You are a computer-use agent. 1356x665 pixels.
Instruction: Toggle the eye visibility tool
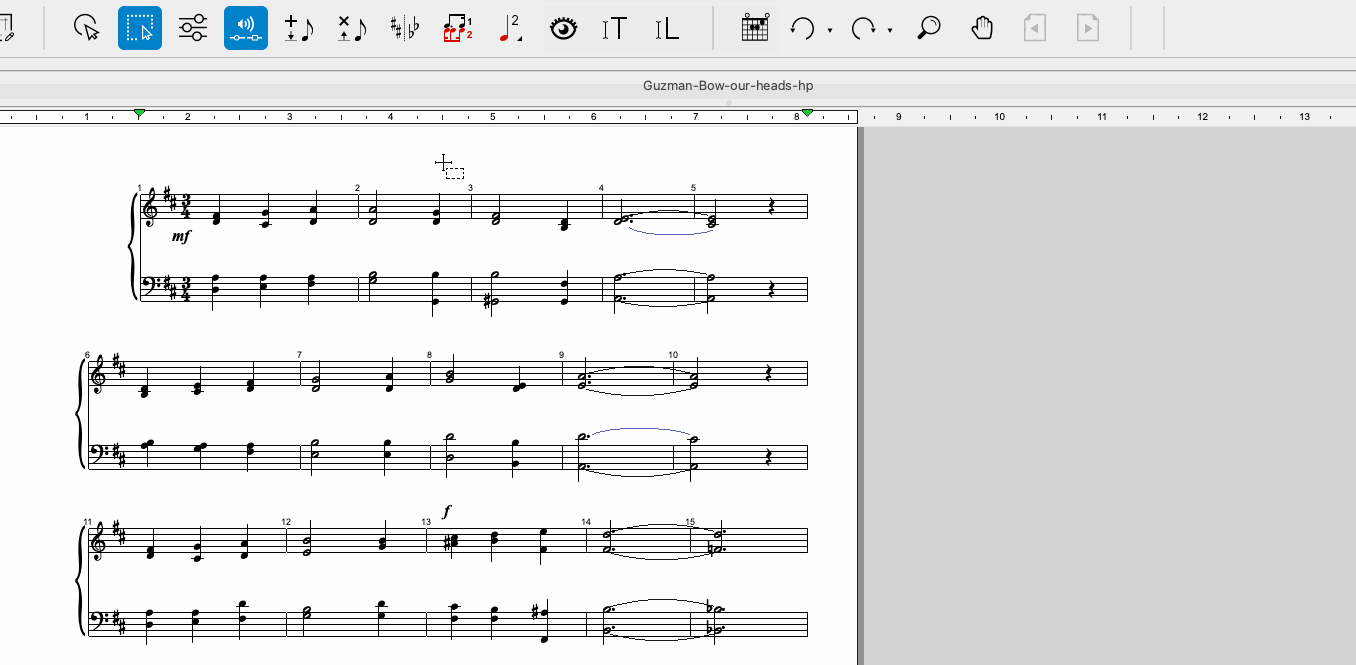pos(564,28)
